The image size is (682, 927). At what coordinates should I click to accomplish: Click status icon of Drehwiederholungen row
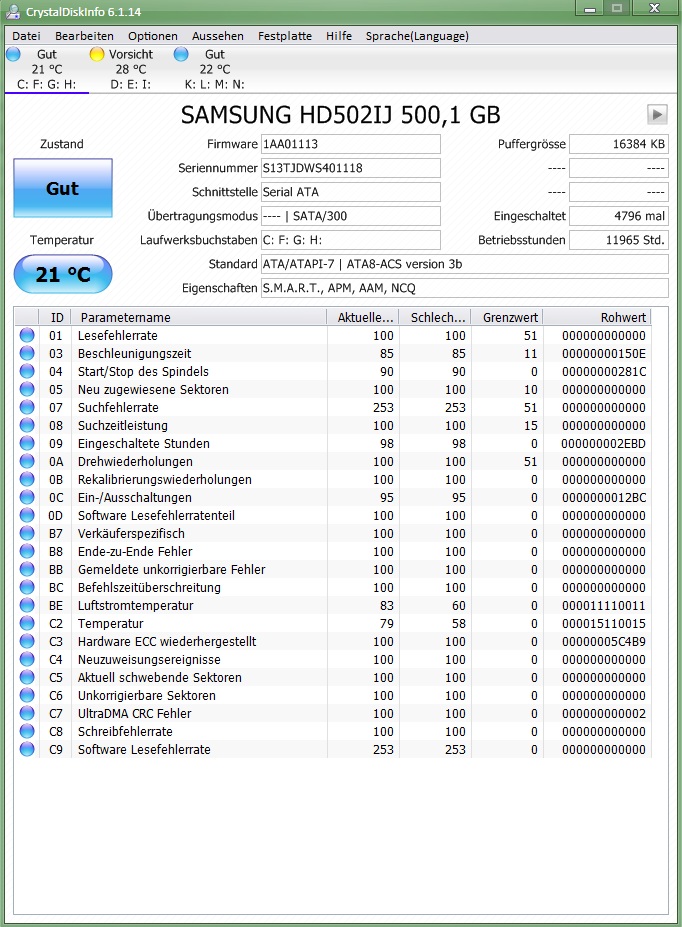click(27, 461)
